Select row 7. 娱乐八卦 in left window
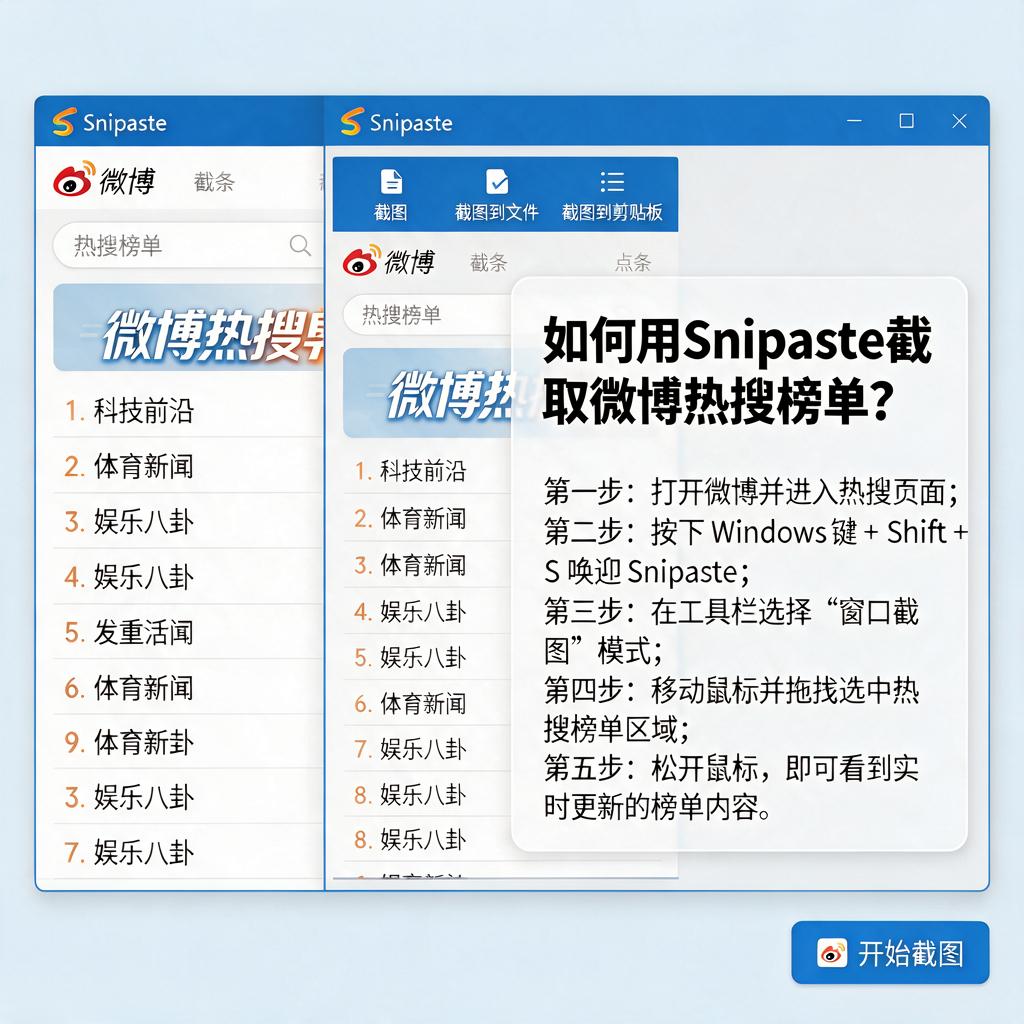Screen dimensions: 1024x1024 click(188, 852)
